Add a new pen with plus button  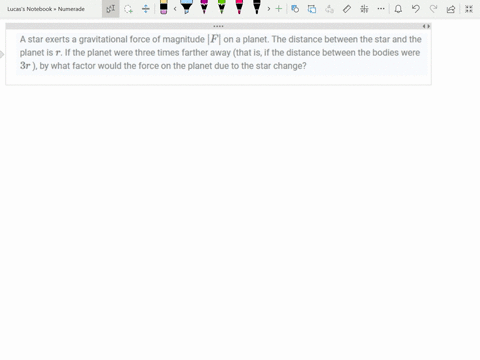[279, 9]
